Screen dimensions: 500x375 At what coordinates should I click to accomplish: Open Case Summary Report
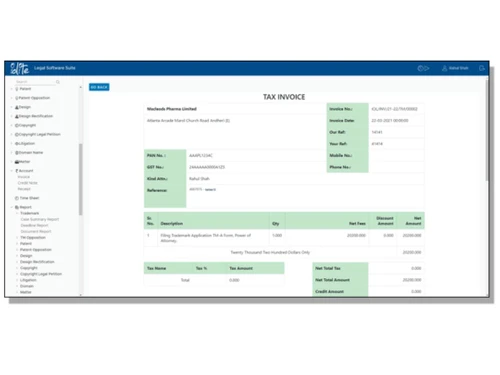pos(40,219)
